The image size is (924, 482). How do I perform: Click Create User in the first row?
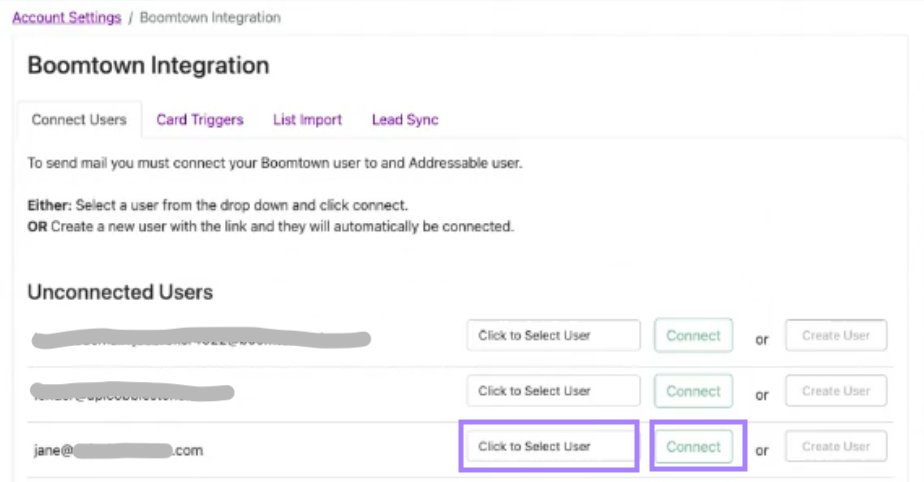tap(835, 336)
